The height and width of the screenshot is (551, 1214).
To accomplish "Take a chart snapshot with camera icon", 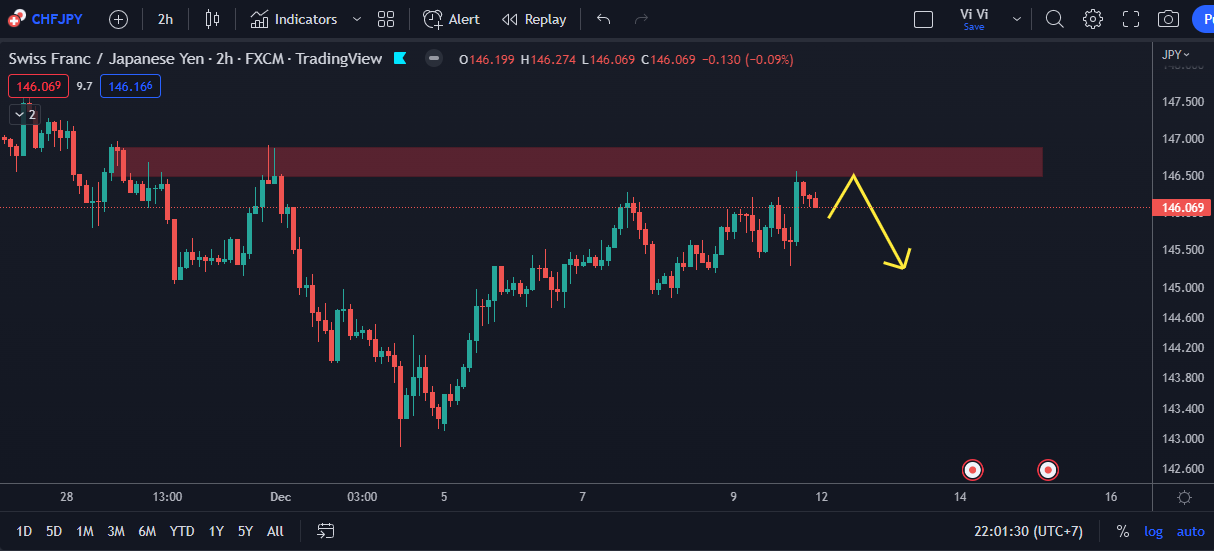I will (x=1168, y=19).
